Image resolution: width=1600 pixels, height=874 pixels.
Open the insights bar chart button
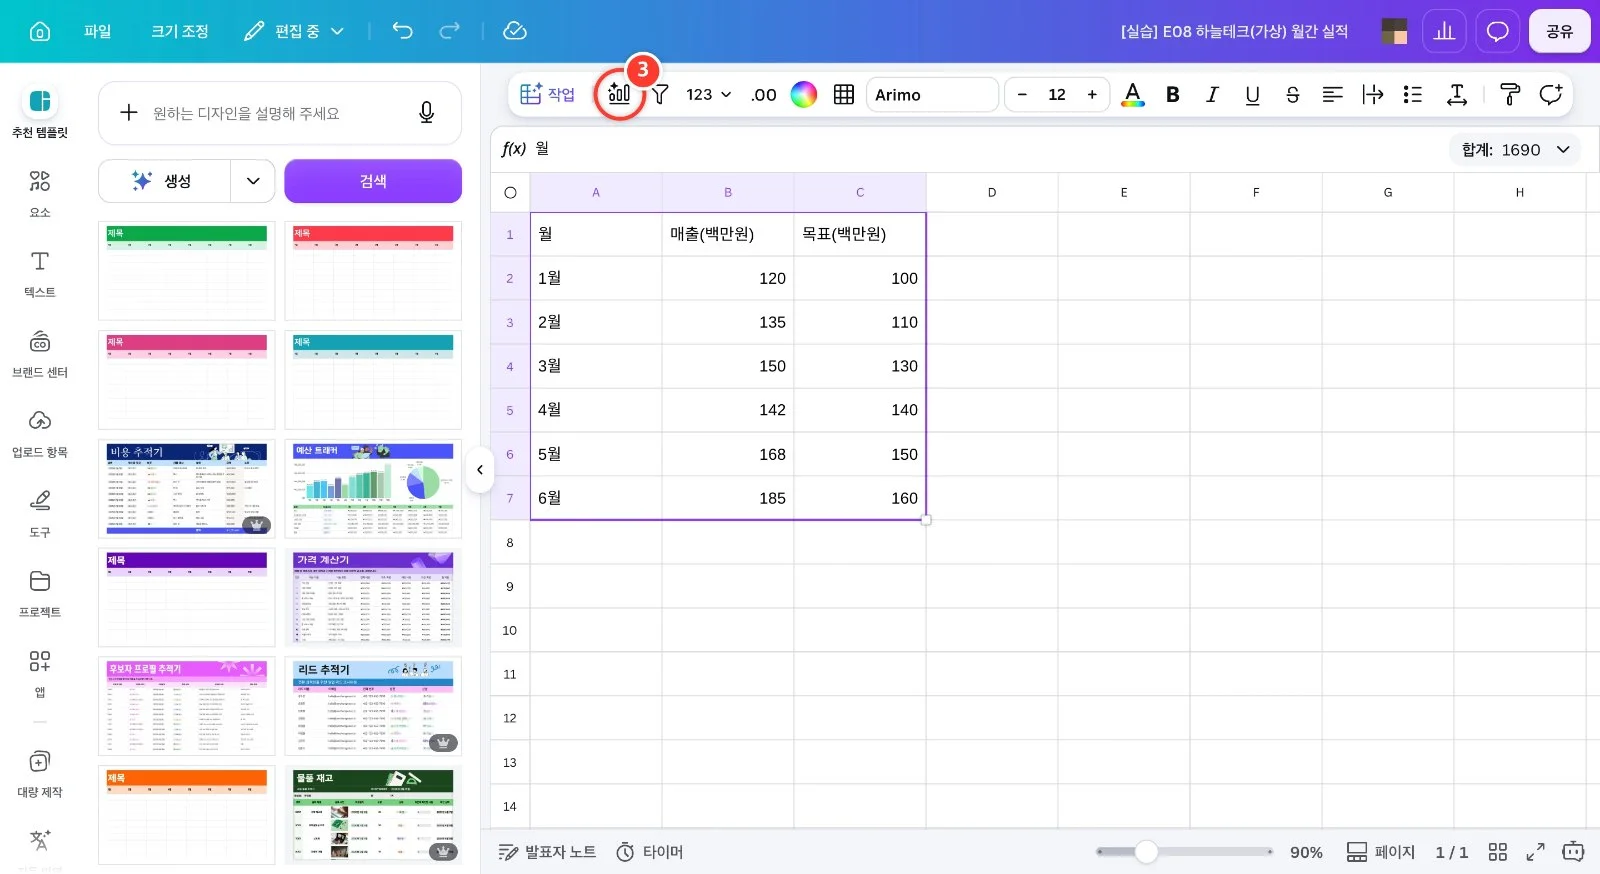point(1444,31)
